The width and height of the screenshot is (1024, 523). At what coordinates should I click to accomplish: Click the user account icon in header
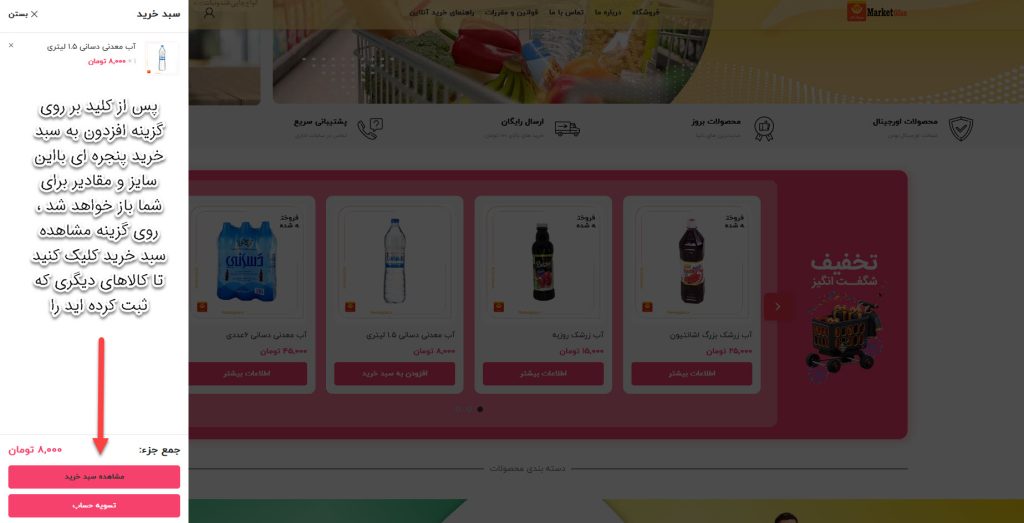(x=209, y=12)
